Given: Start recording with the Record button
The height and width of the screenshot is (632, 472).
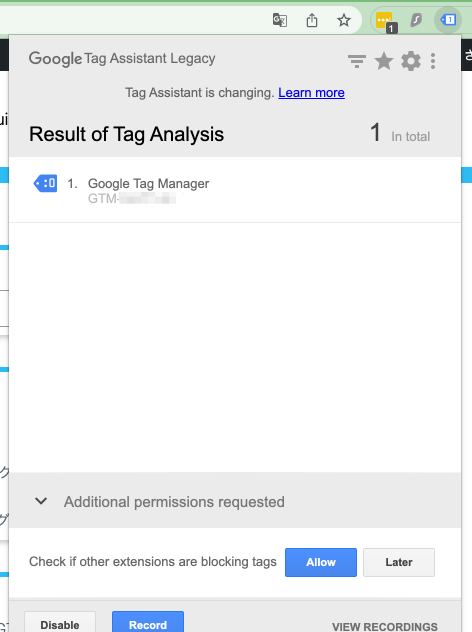Looking at the screenshot, I should (x=148, y=623).
